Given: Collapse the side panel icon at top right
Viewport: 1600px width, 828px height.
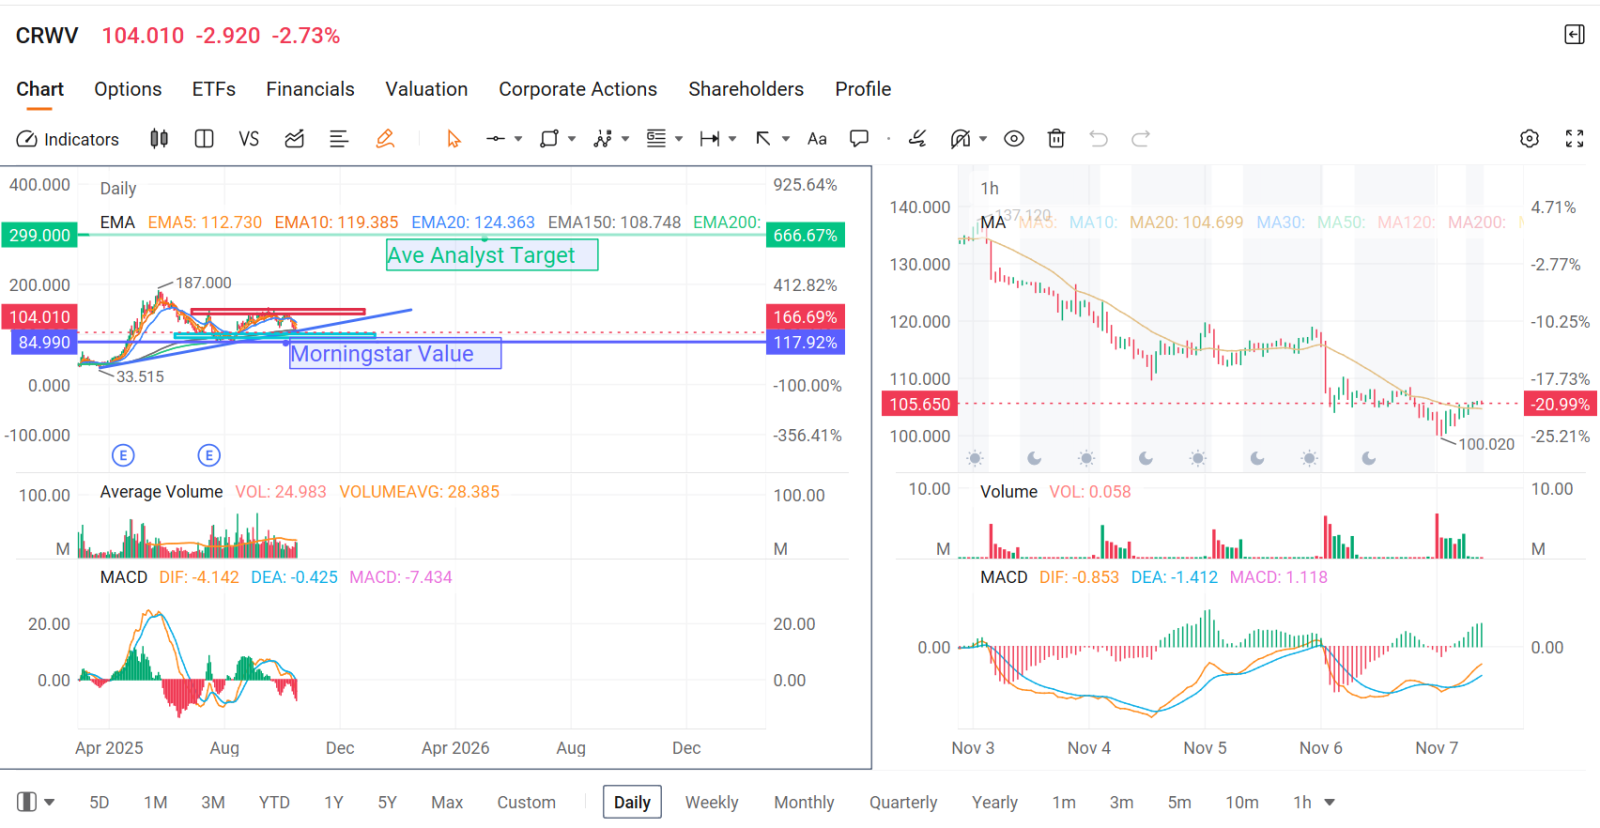Looking at the screenshot, I should click(1574, 35).
